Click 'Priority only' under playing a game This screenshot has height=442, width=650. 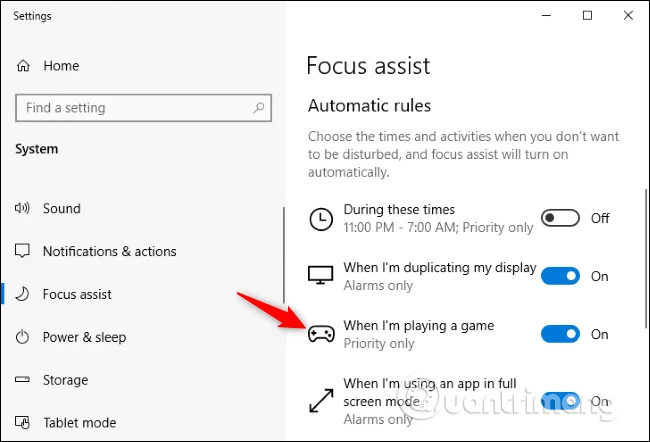(379, 343)
